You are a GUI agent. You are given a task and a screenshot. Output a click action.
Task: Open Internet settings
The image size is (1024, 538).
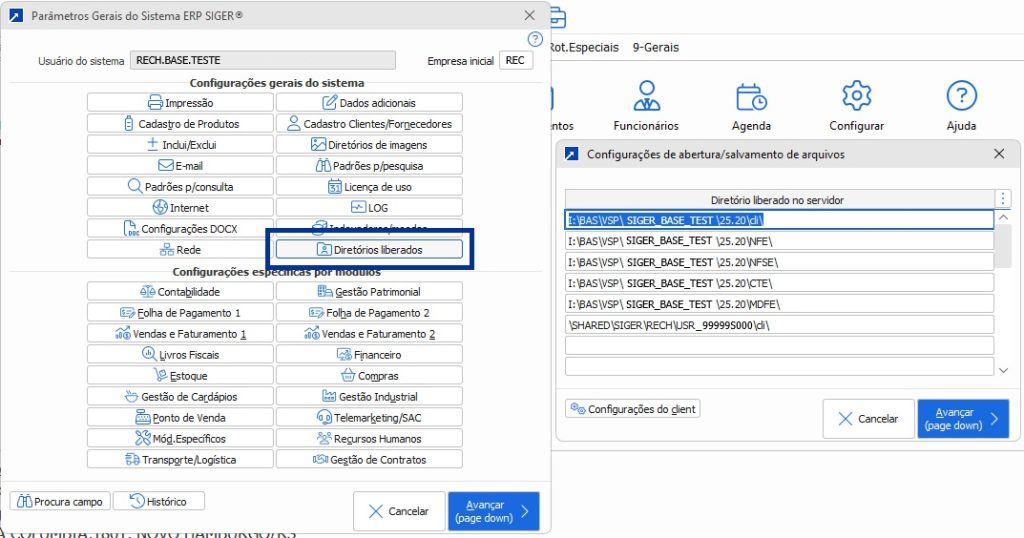pyautogui.click(x=180, y=207)
